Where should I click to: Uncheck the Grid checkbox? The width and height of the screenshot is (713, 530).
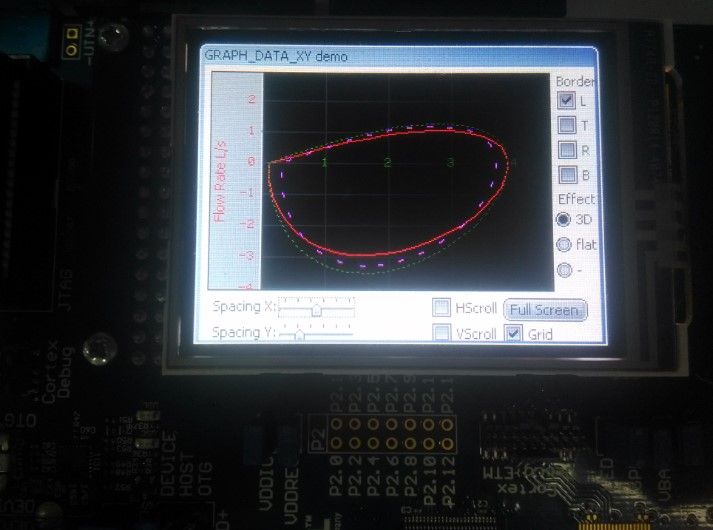(513, 333)
